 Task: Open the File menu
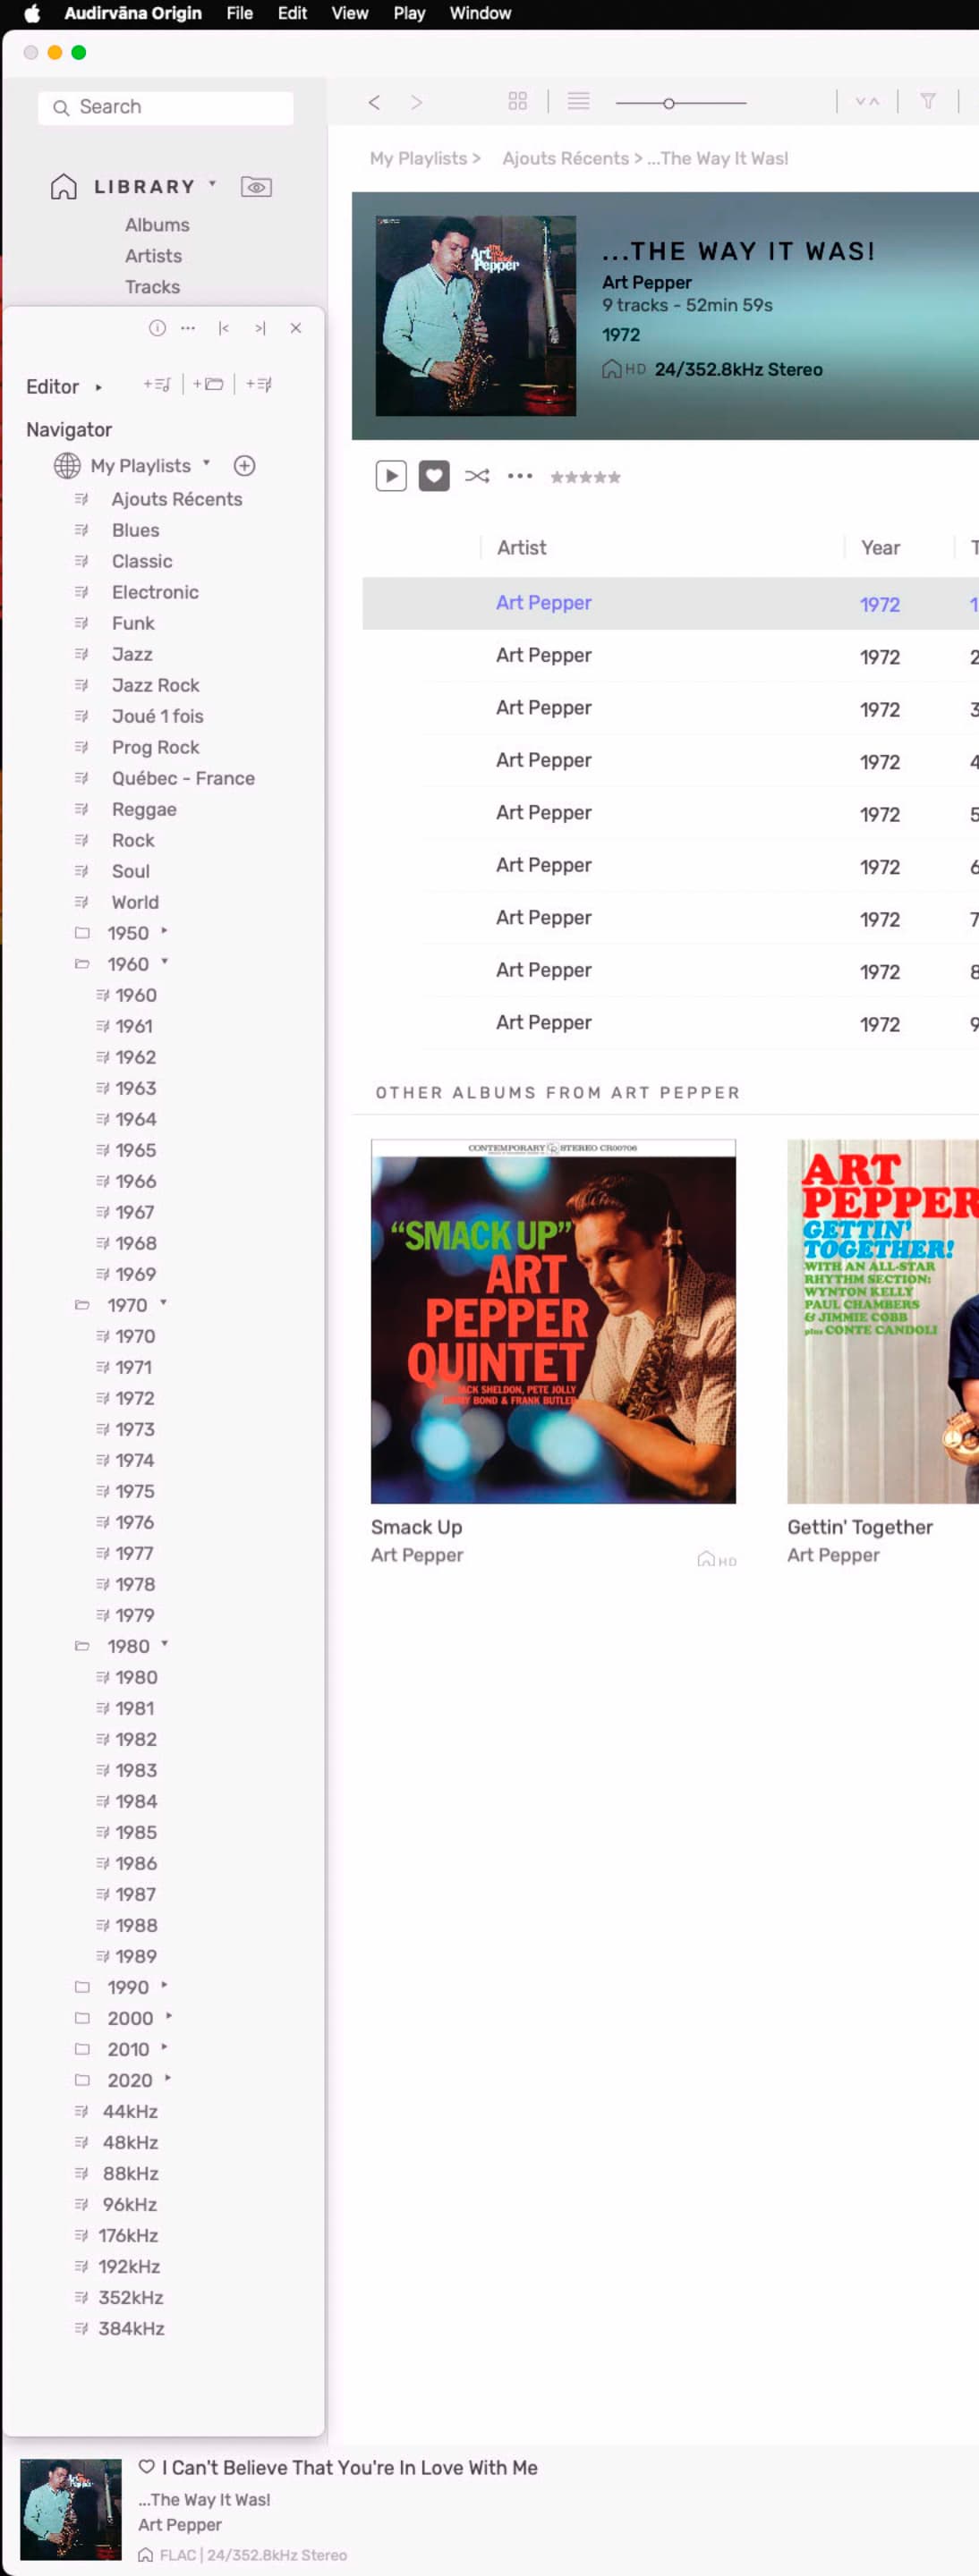239,13
